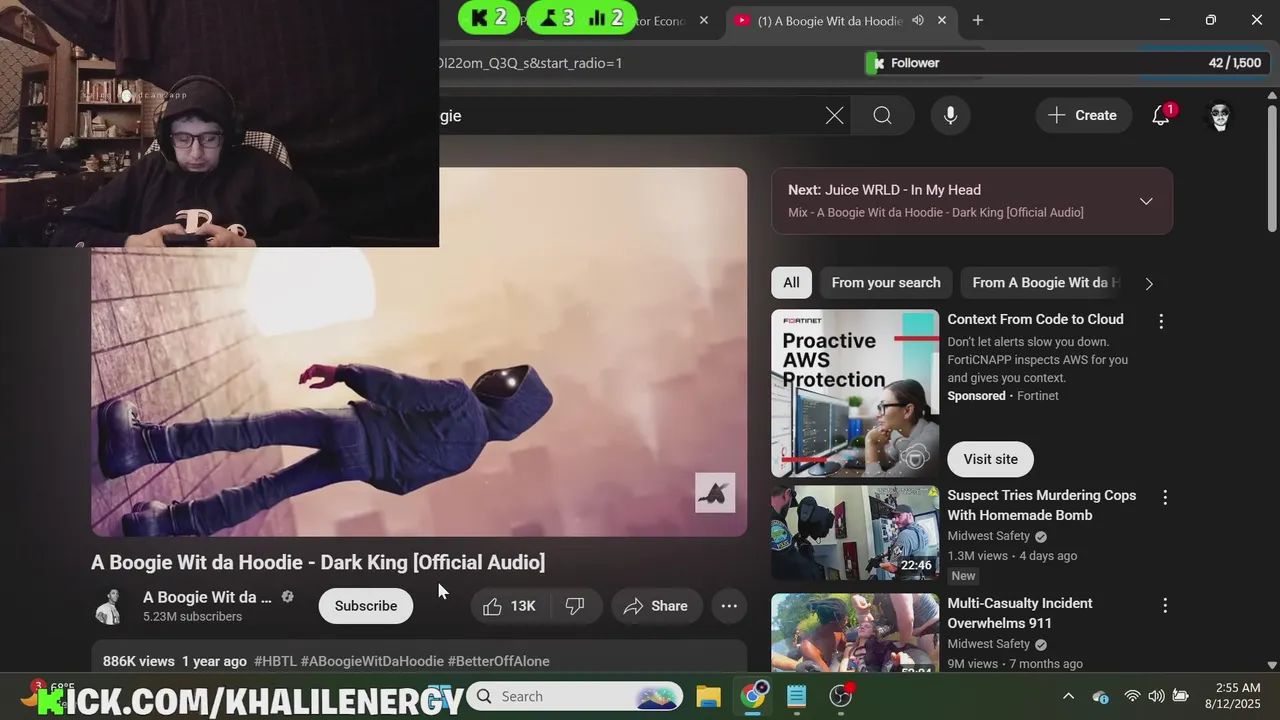The height and width of the screenshot is (720, 1280).
Task: Click the video player bird watermark
Action: click(715, 493)
